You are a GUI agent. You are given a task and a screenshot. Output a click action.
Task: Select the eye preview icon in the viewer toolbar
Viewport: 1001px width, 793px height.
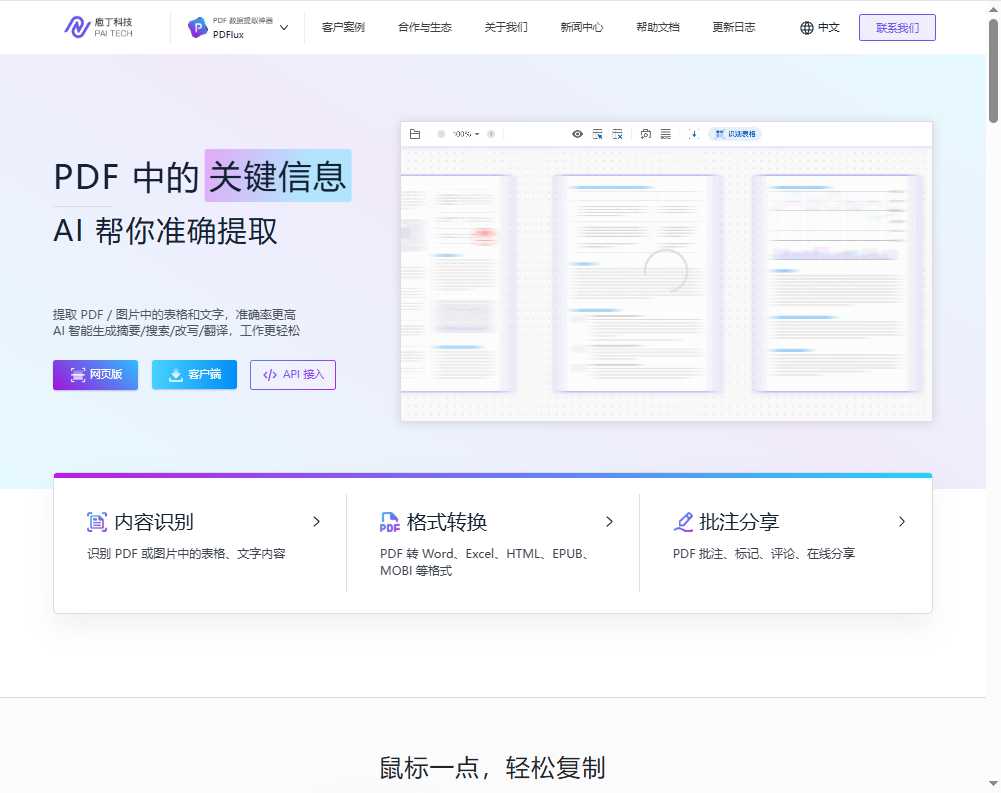(577, 134)
